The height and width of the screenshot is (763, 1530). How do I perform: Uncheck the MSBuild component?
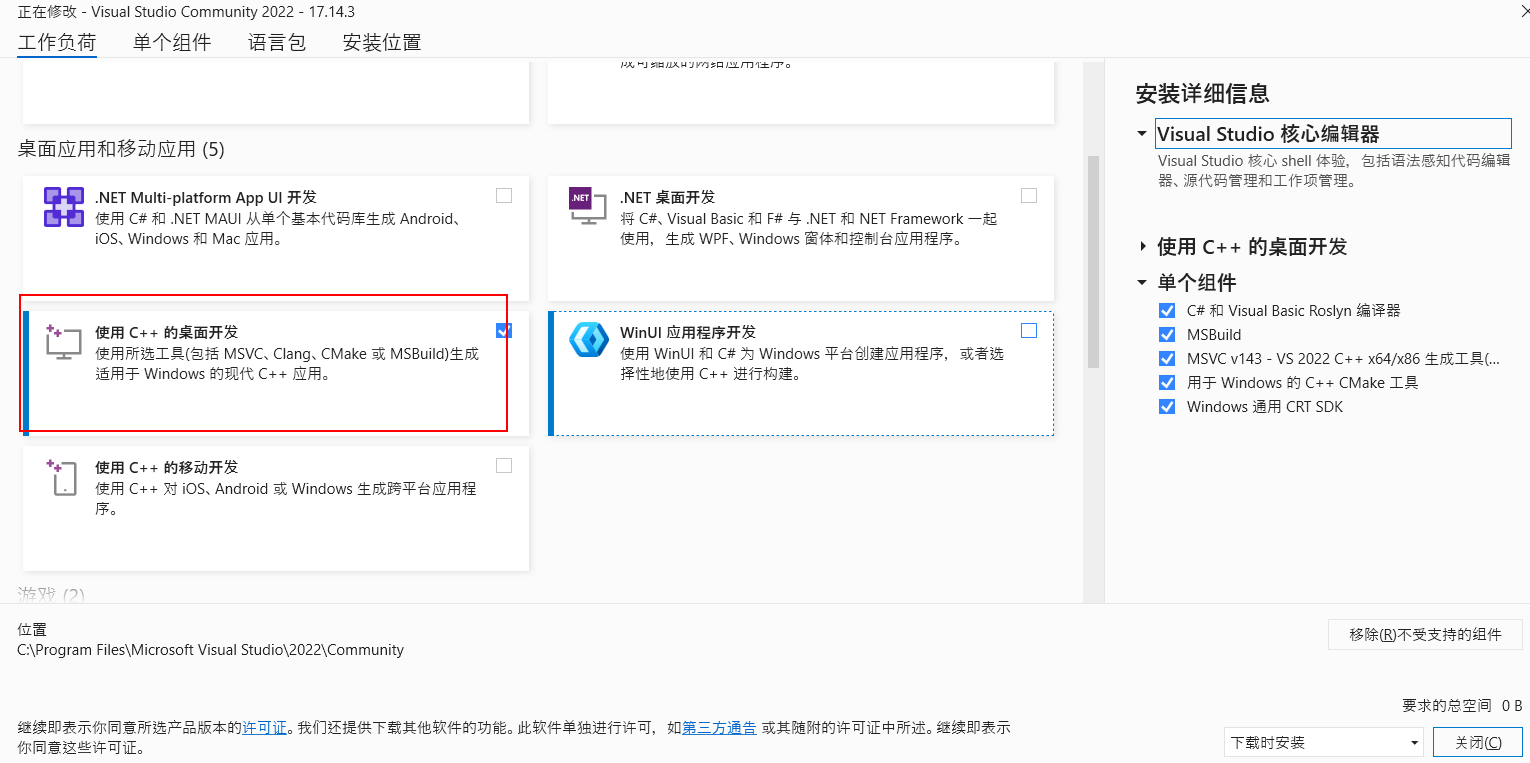click(1167, 334)
